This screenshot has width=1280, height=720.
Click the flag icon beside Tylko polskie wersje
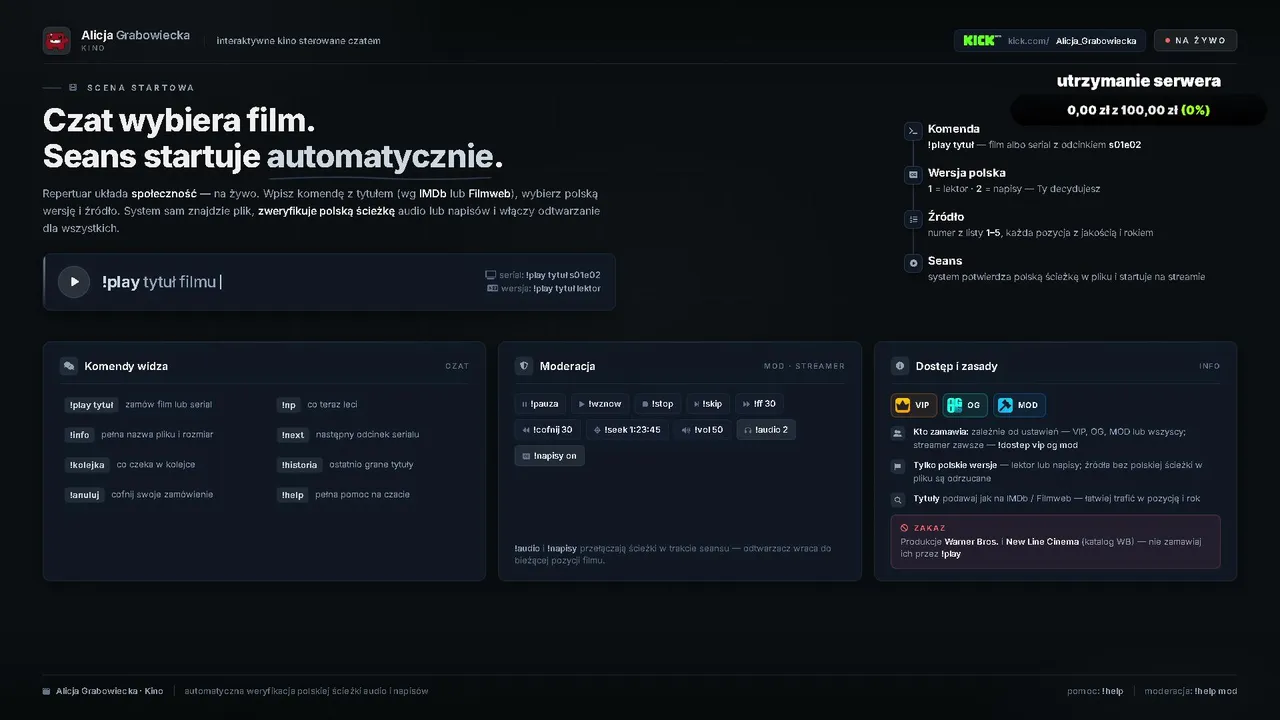[897, 466]
